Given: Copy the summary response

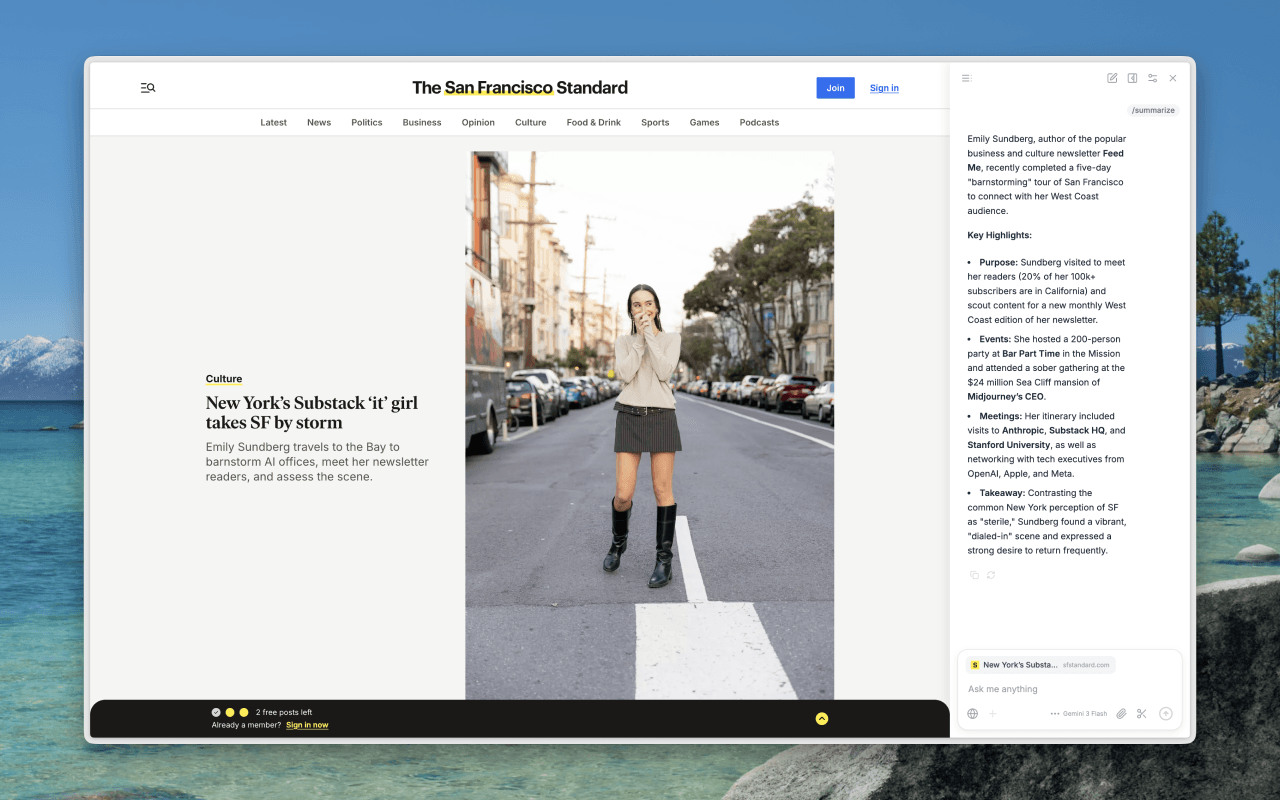Looking at the screenshot, I should (x=974, y=575).
